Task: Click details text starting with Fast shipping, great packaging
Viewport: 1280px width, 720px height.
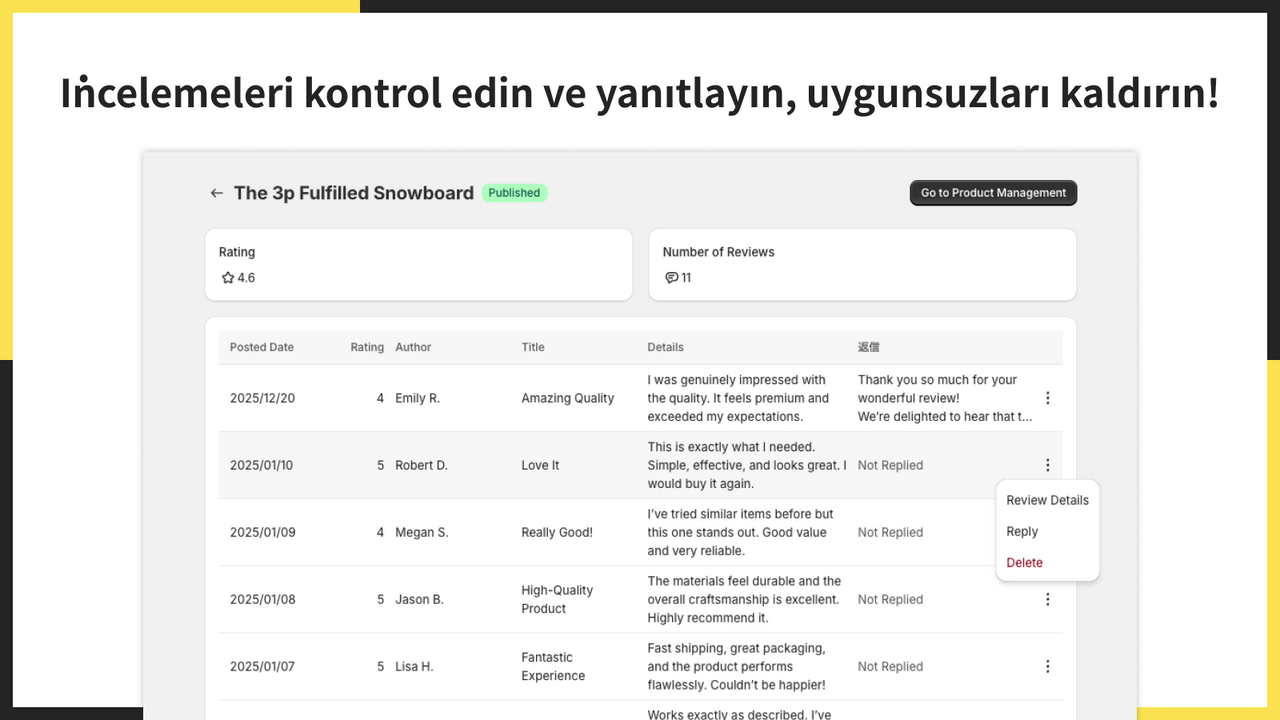Action: click(737, 666)
